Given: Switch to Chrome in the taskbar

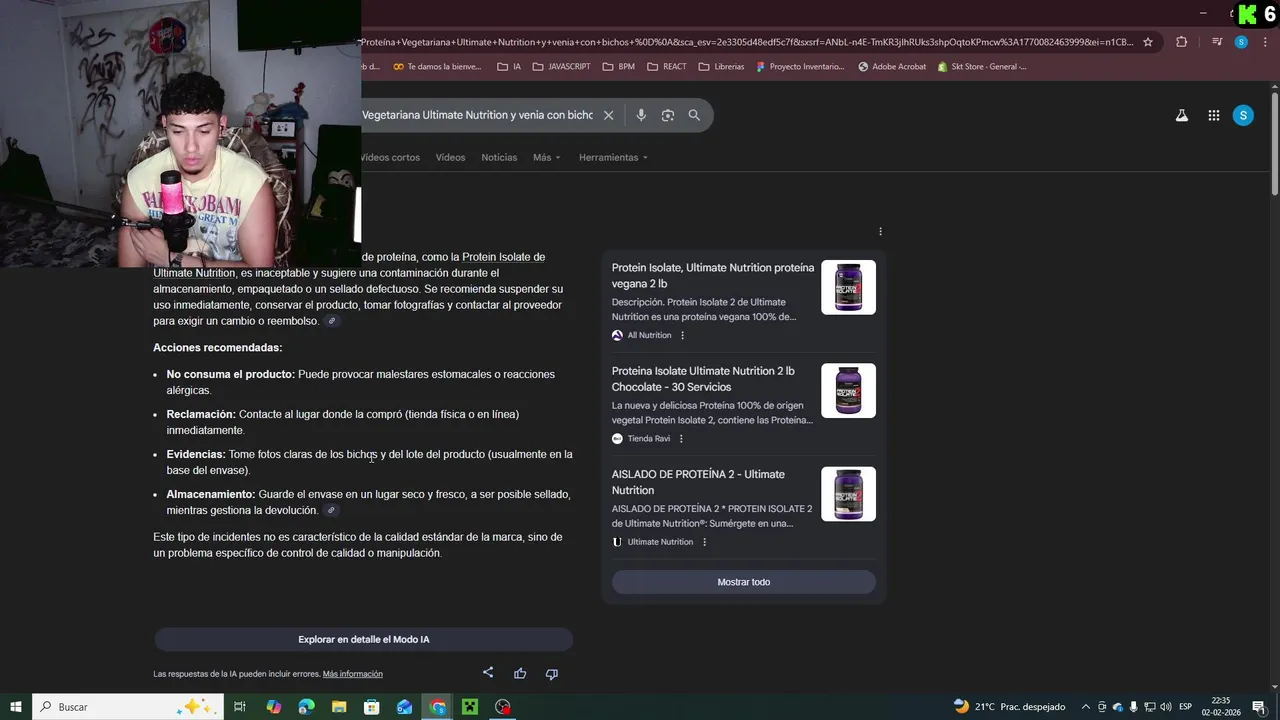Looking at the screenshot, I should click(438, 707).
